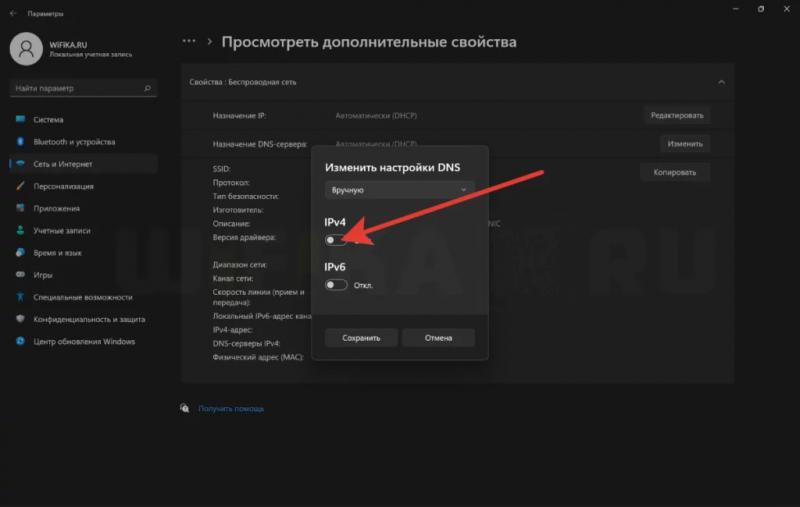Image resolution: width=800 pixels, height=507 pixels.
Task: Click the DNS-серверы IPv4: label
Action: (x=246, y=344)
